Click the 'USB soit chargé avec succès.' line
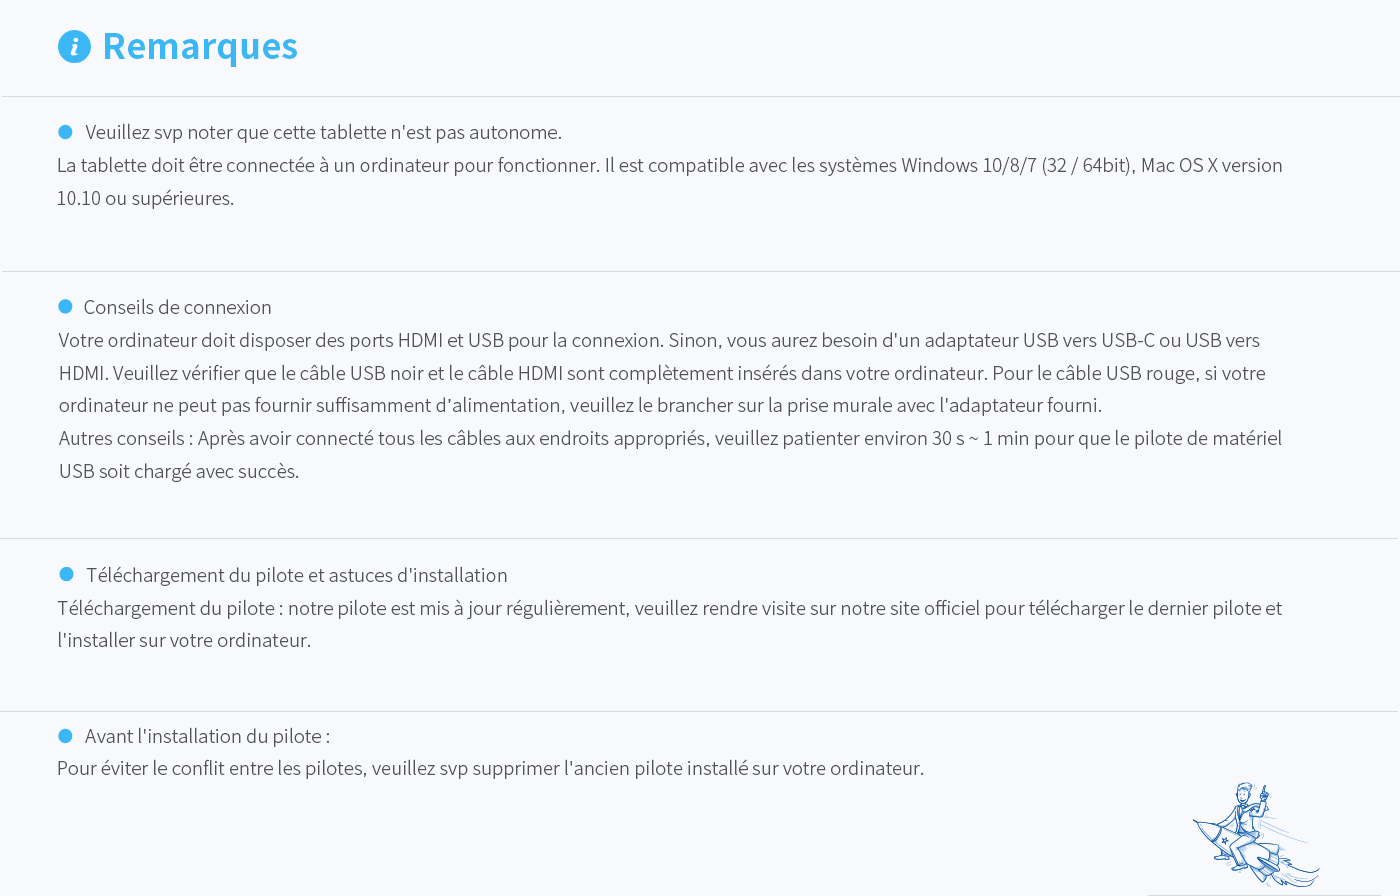 point(179,471)
